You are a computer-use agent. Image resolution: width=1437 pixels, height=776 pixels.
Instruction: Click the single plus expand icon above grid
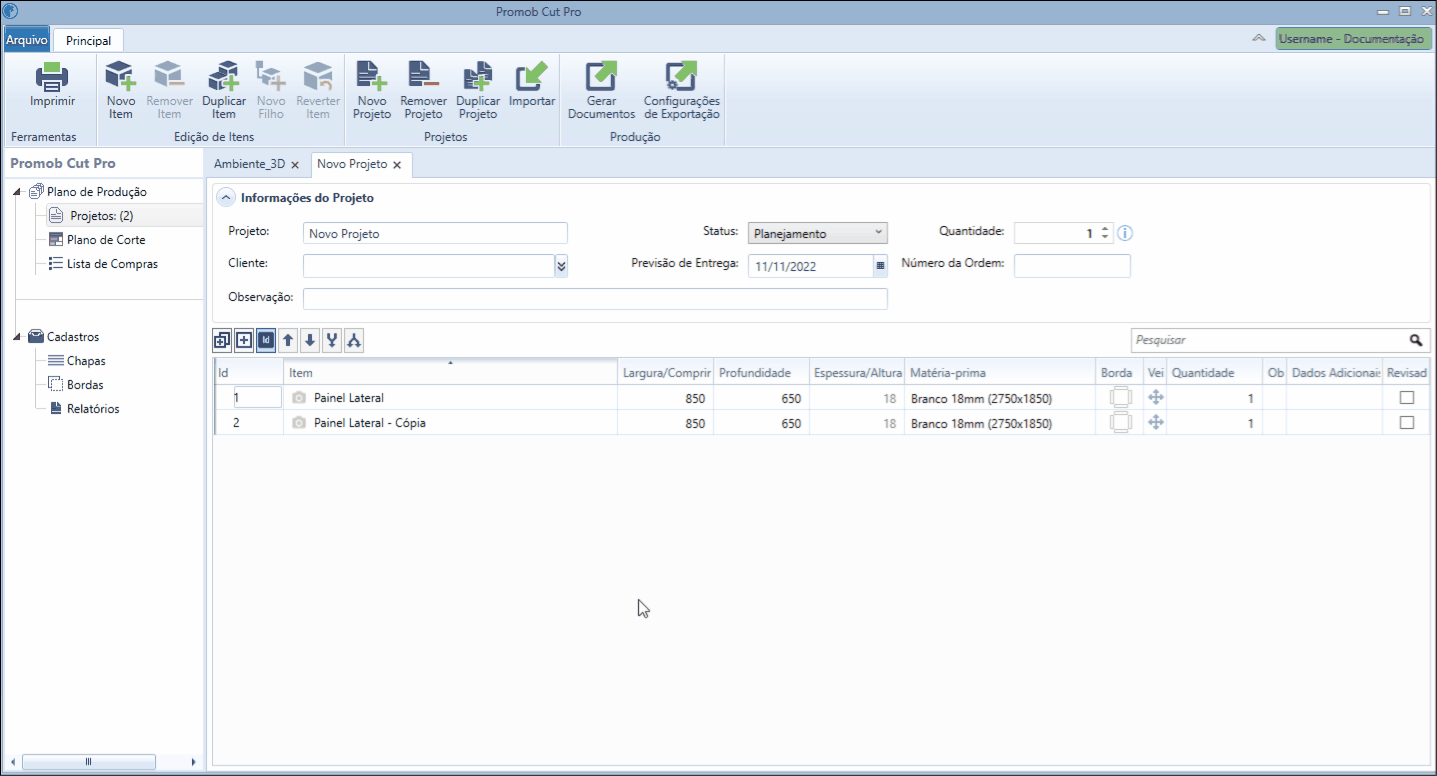point(244,340)
